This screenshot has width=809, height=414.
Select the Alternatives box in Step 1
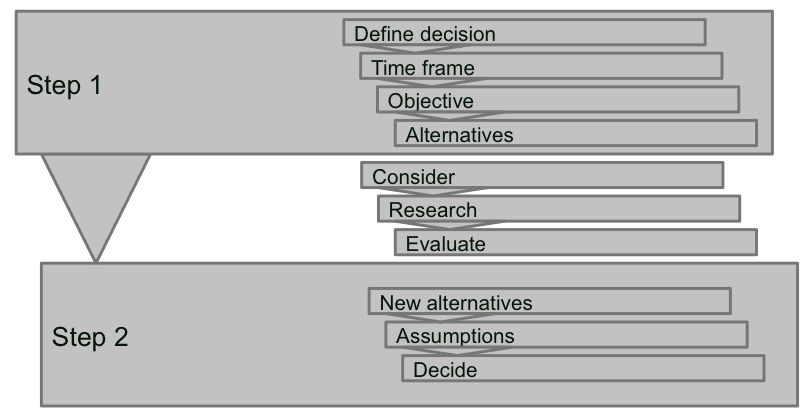point(575,133)
